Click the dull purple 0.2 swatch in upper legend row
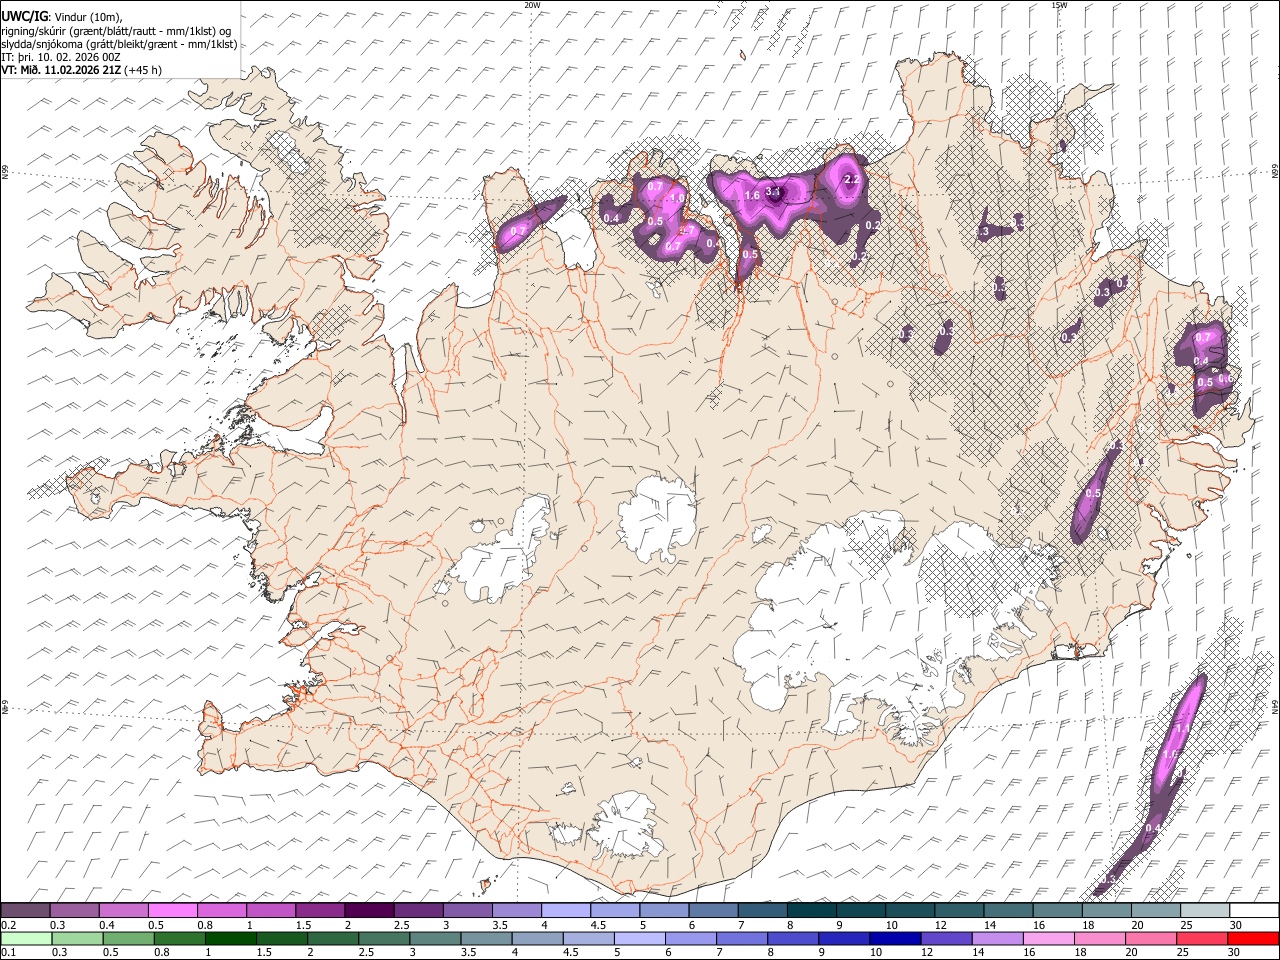 [x=25, y=911]
